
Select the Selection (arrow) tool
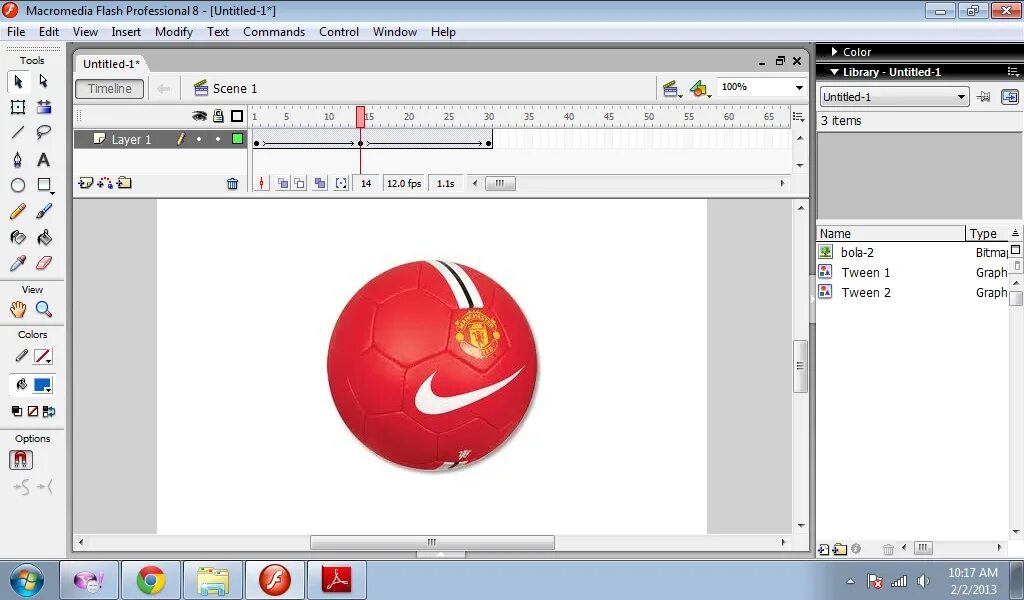18,82
